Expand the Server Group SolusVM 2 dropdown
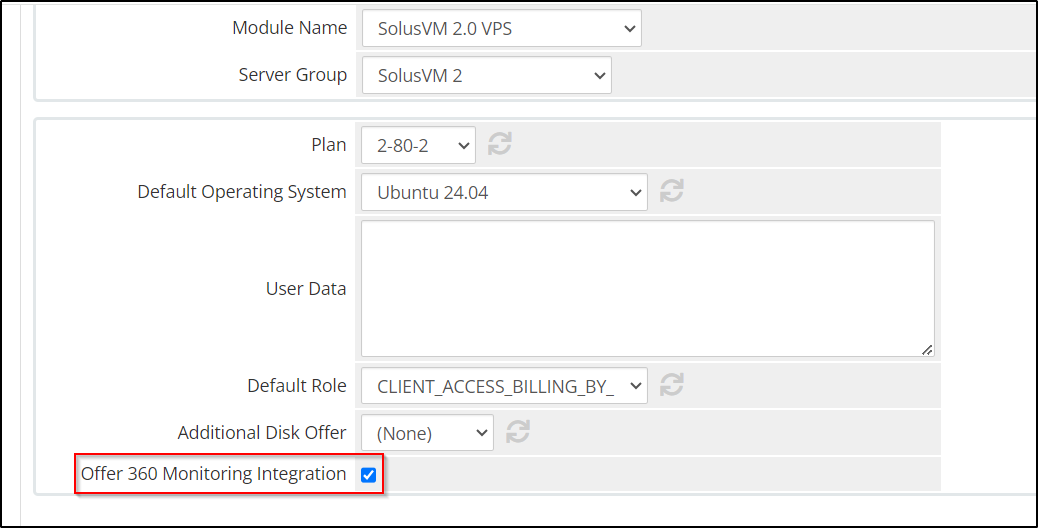Screen dimensions: 1038x528 (487, 75)
